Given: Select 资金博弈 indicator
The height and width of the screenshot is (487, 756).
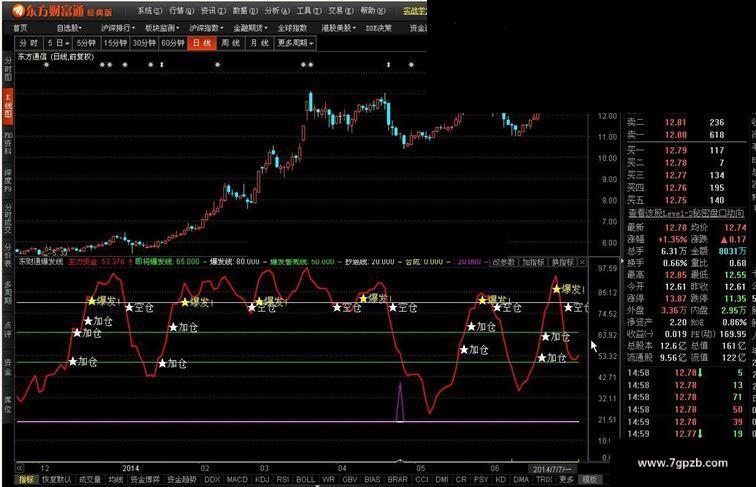Looking at the screenshot, I should pyautogui.click(x=145, y=479).
